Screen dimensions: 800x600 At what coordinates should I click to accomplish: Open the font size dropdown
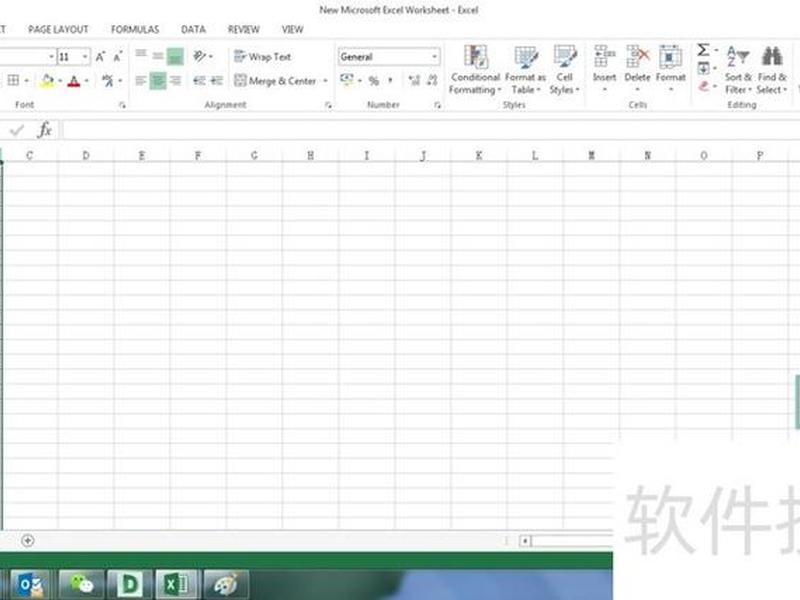pyautogui.click(x=85, y=57)
